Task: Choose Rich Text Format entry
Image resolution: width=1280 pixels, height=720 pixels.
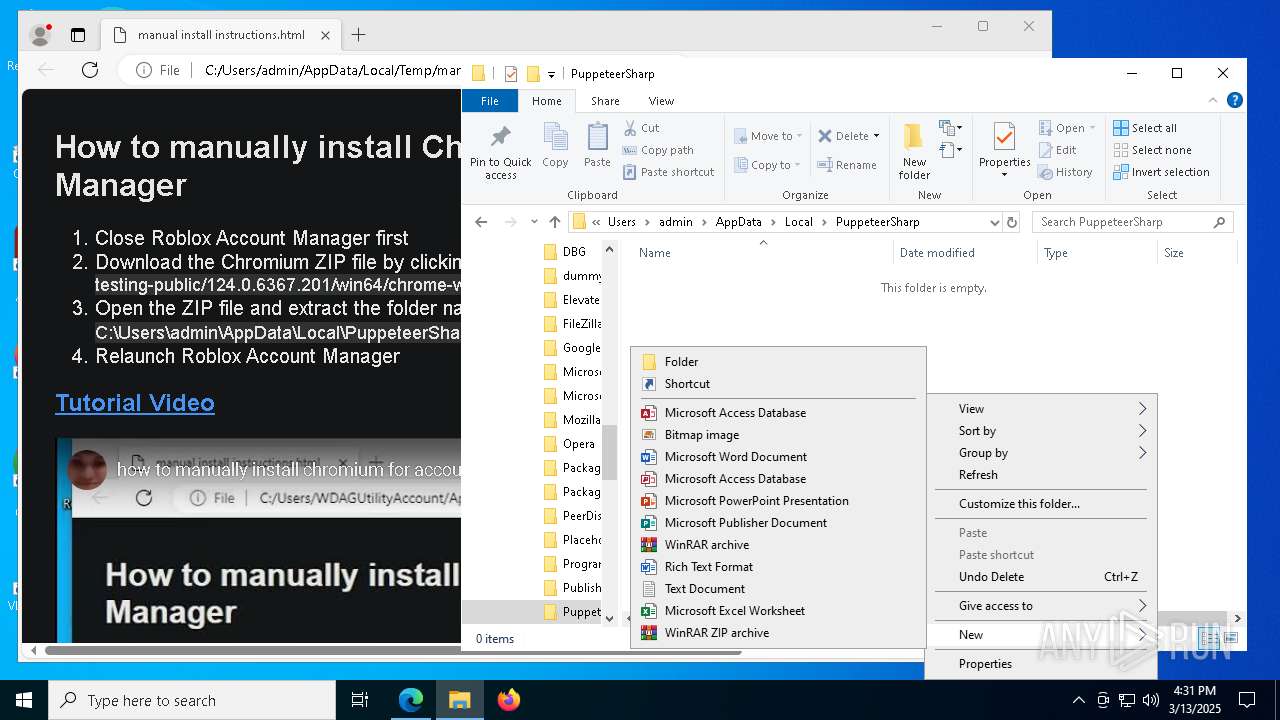Action: pos(778,567)
